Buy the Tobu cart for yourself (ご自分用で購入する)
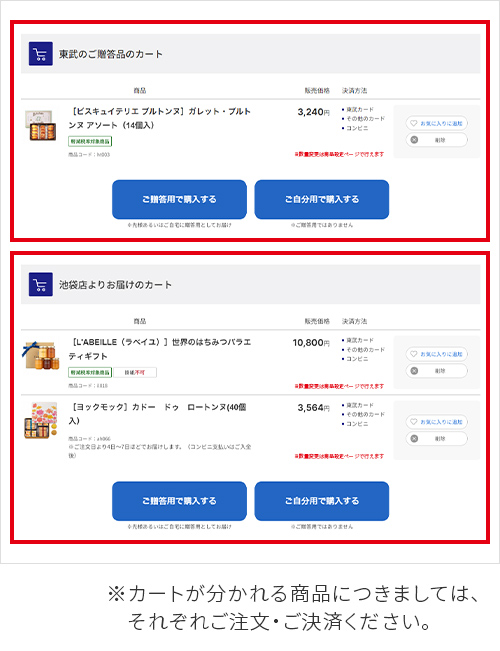 pos(322,199)
